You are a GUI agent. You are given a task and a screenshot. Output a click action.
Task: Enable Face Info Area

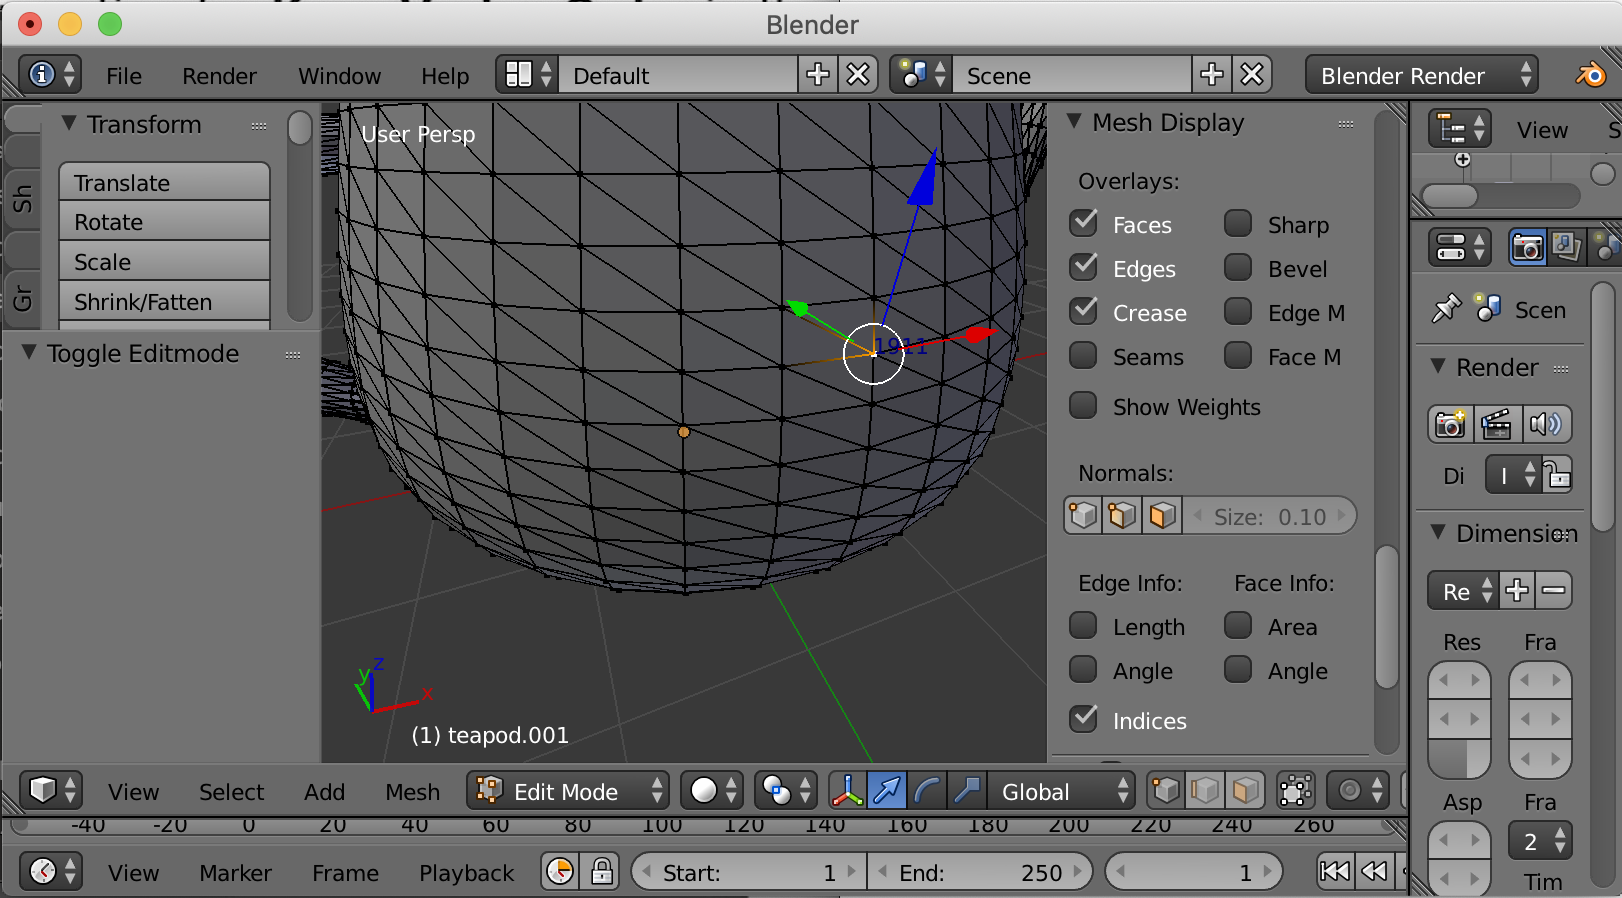[x=1239, y=626]
